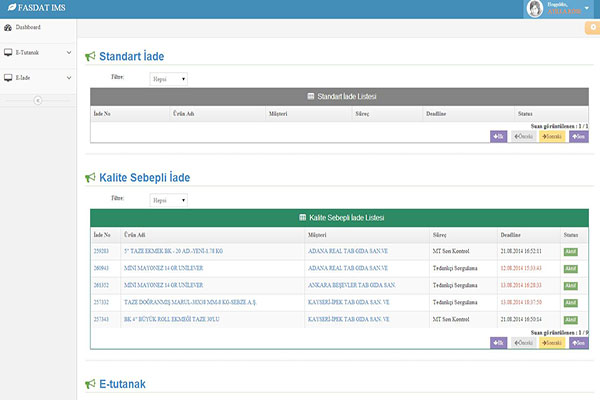
Task: Click İlk button in Kalite Sebepli pager
Action: tap(498, 343)
